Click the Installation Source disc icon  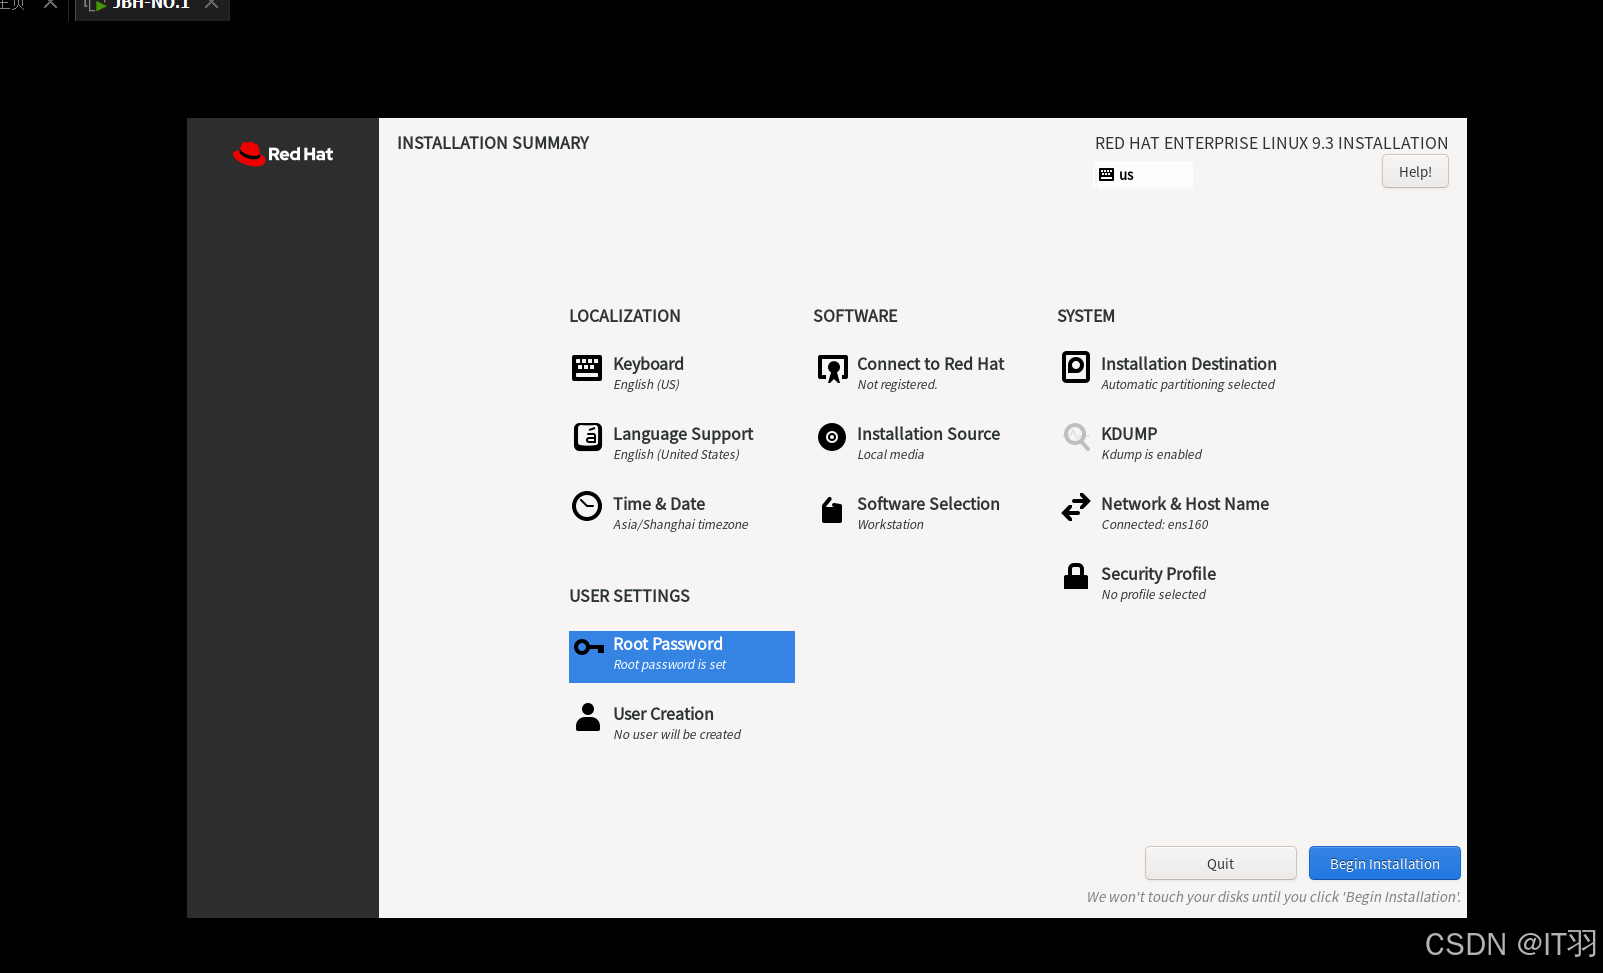coord(832,437)
